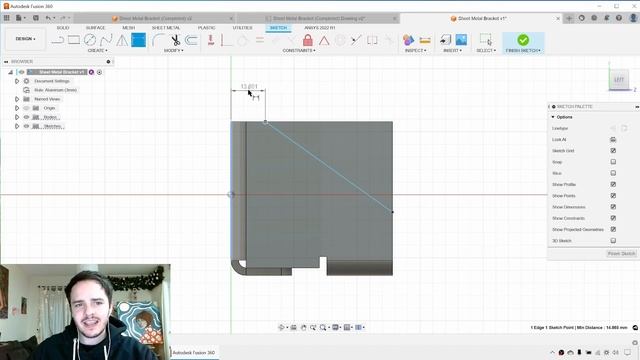Switch to the SURFACE ribbon tab
This screenshot has height=360, width=640.
coord(96,28)
